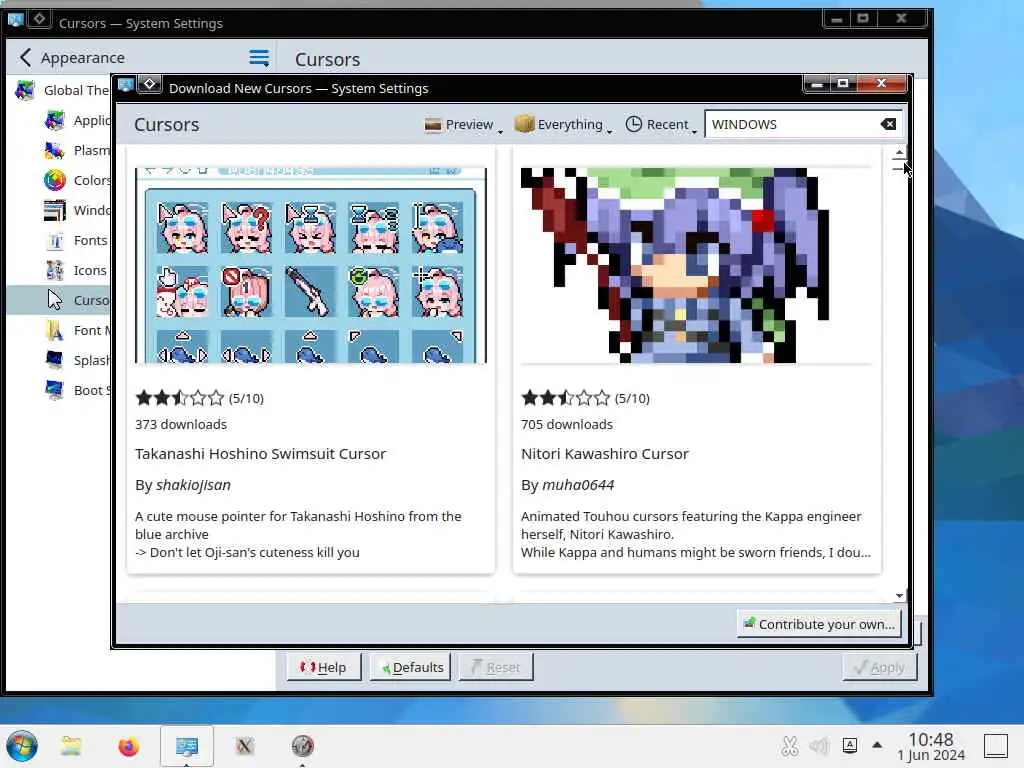The width and height of the screenshot is (1024, 768).
Task: Open the X application on the taskbar
Action: point(245,746)
